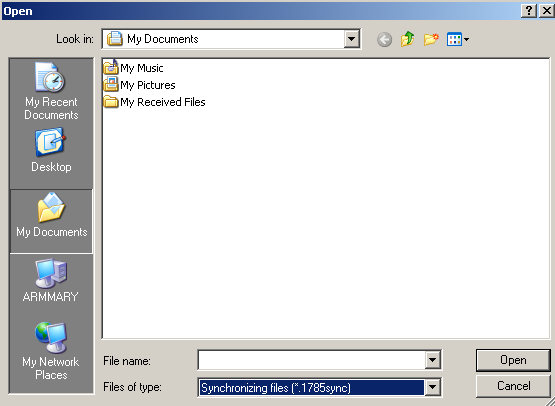Open ARMMARY computer in places bar
Viewport: 555px width, 406px height.
point(51,280)
